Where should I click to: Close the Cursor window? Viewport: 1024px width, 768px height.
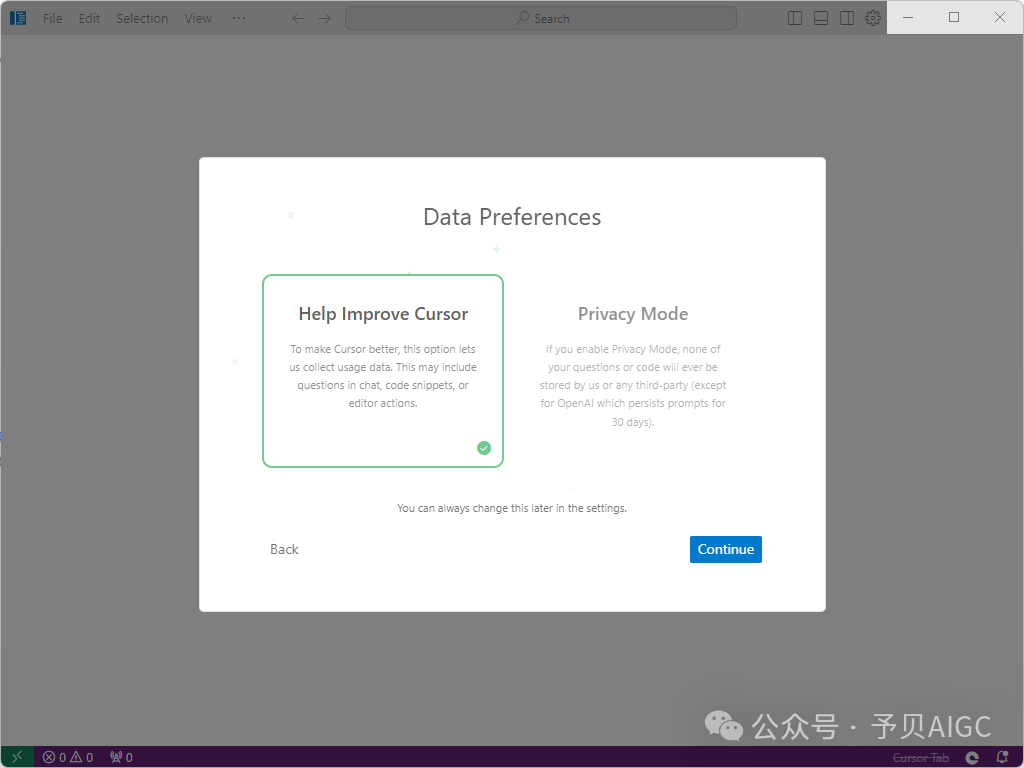pos(1000,18)
